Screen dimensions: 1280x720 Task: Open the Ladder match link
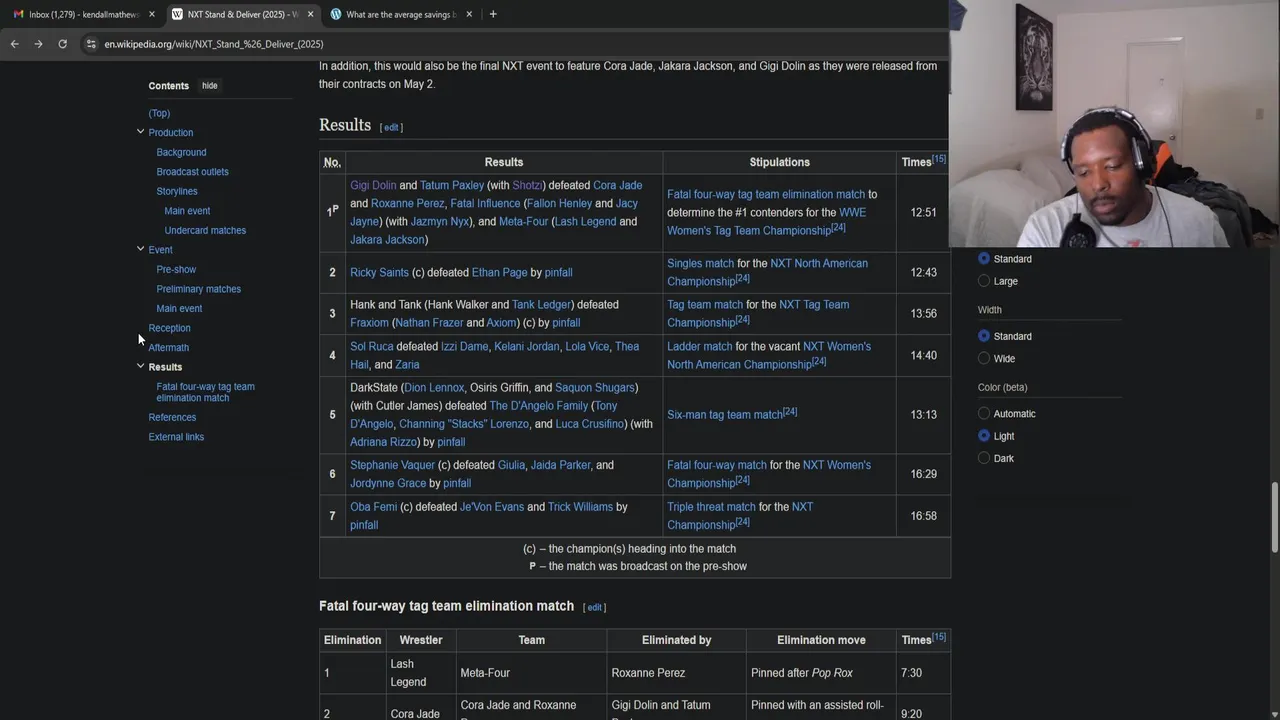click(700, 346)
